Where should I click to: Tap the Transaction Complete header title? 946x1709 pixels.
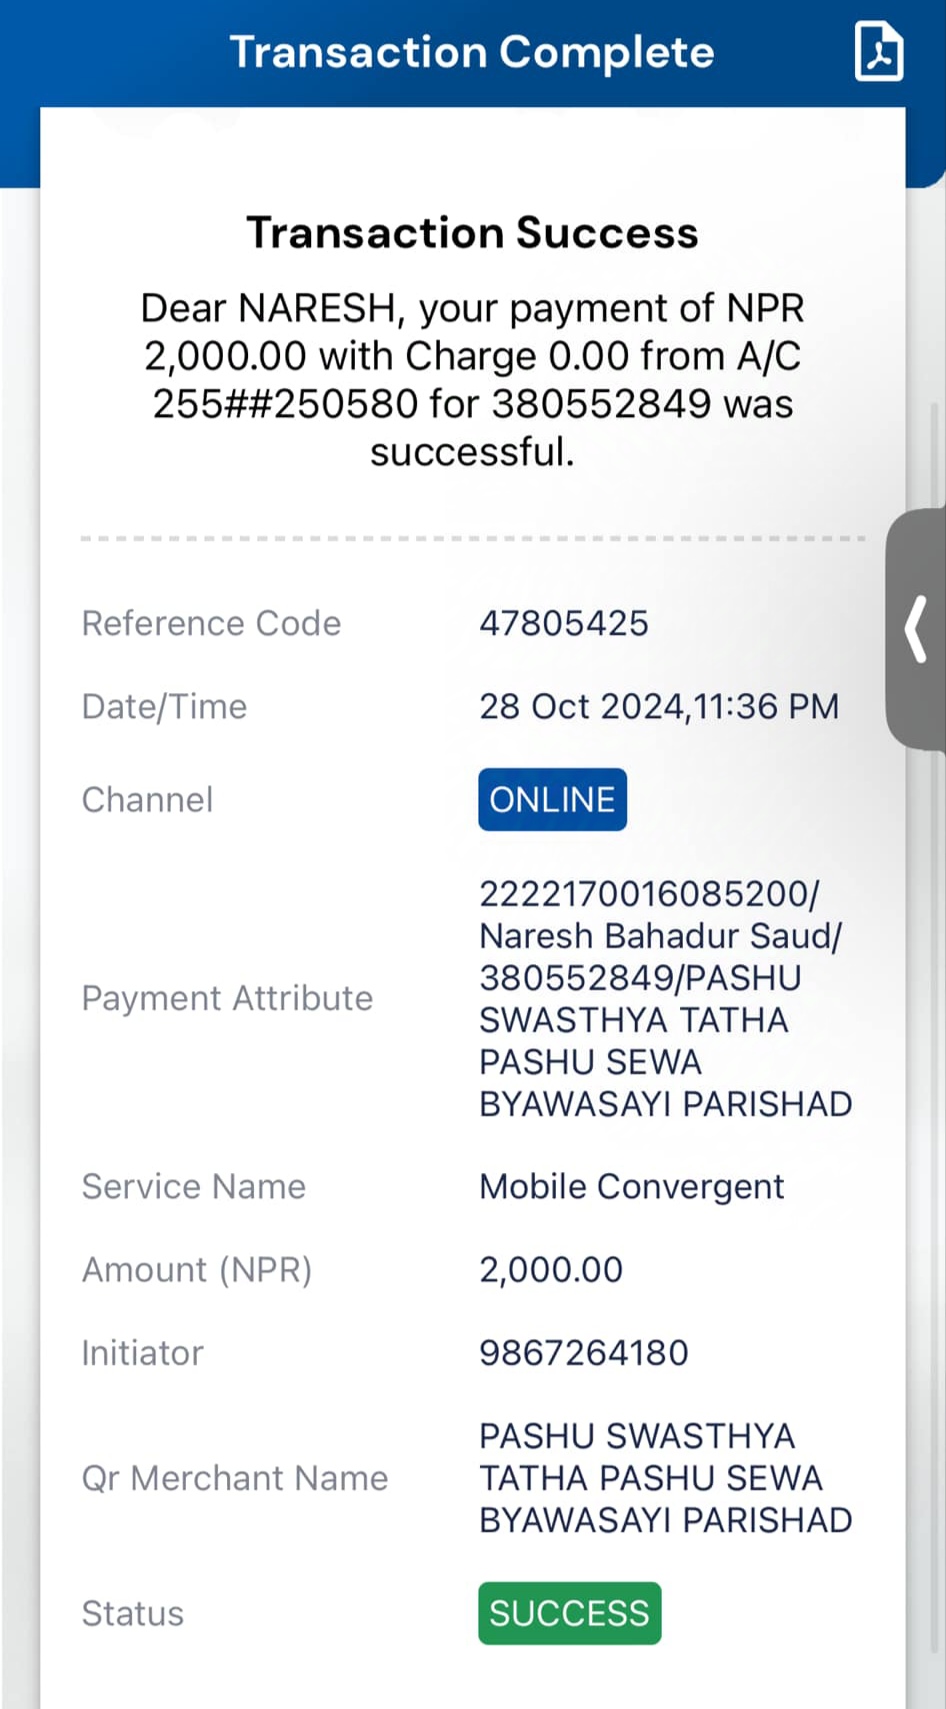point(472,52)
